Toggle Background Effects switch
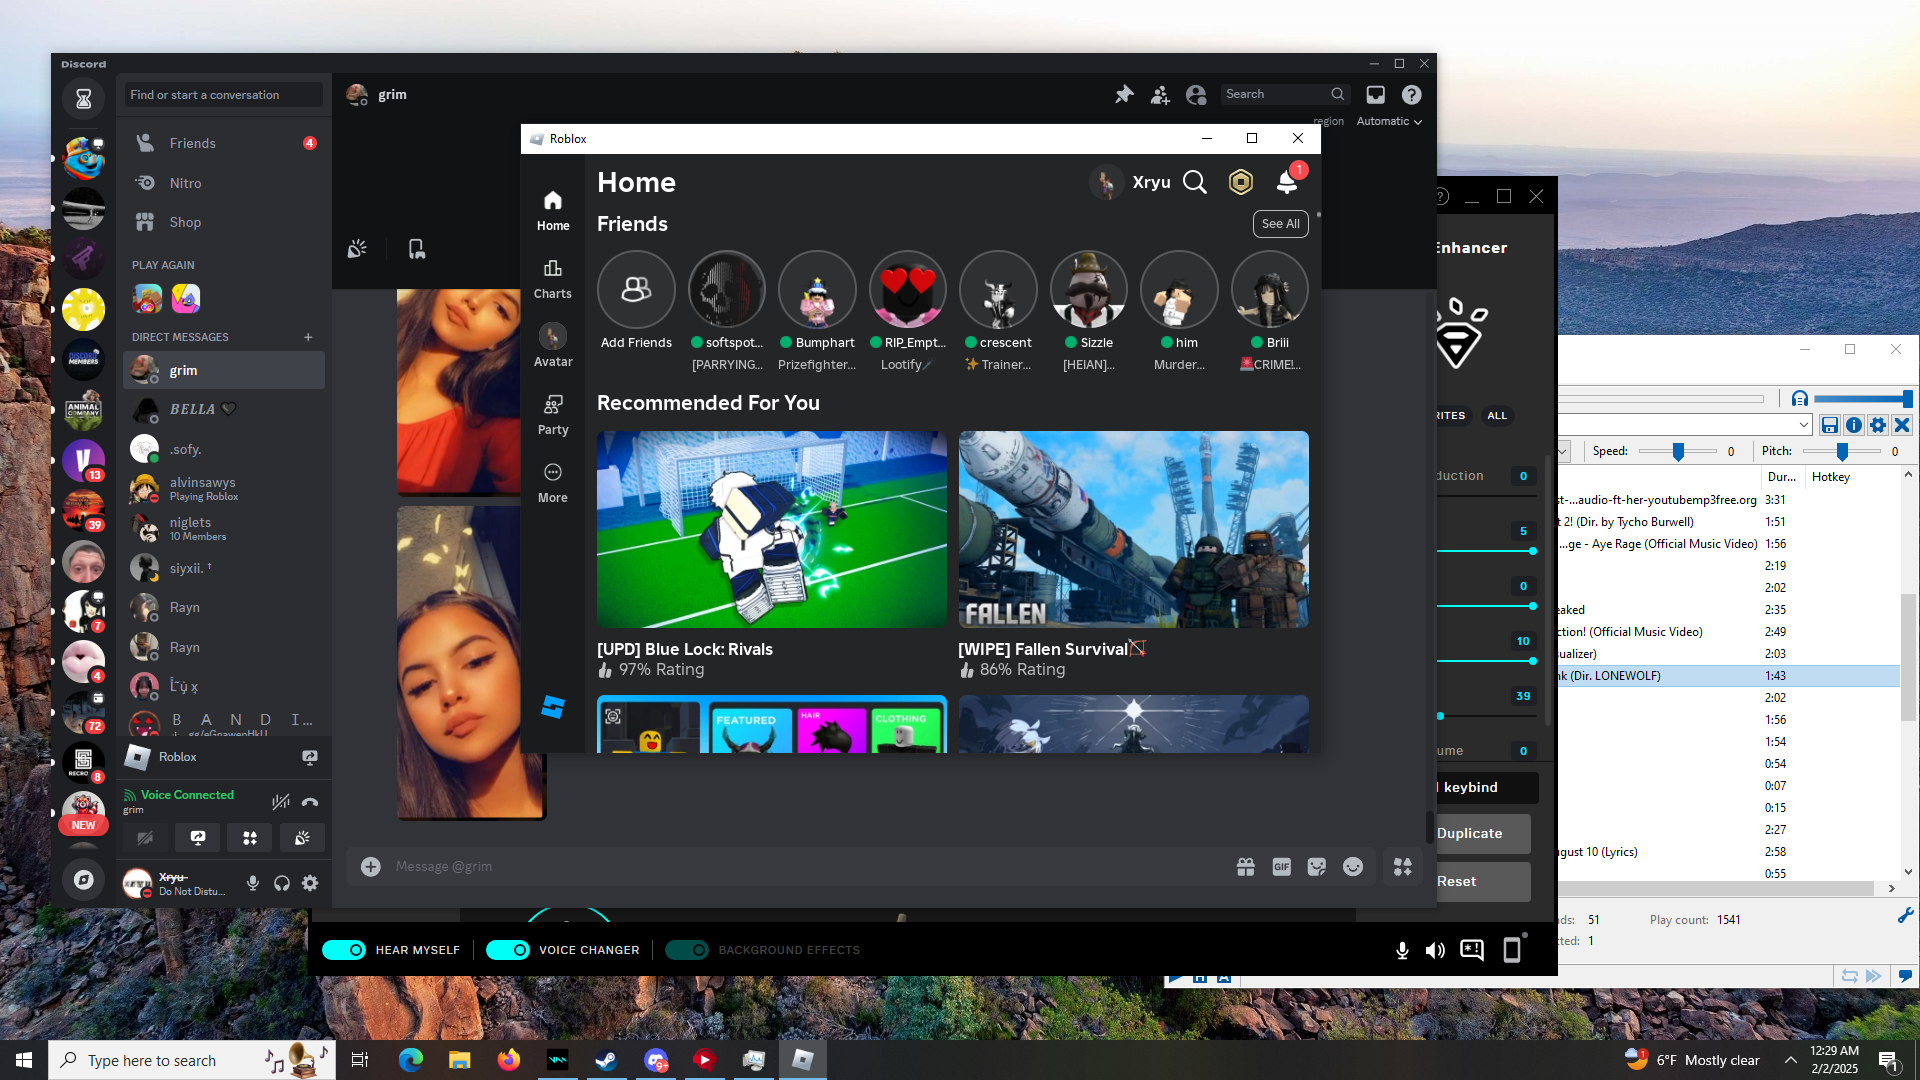 tap(687, 950)
